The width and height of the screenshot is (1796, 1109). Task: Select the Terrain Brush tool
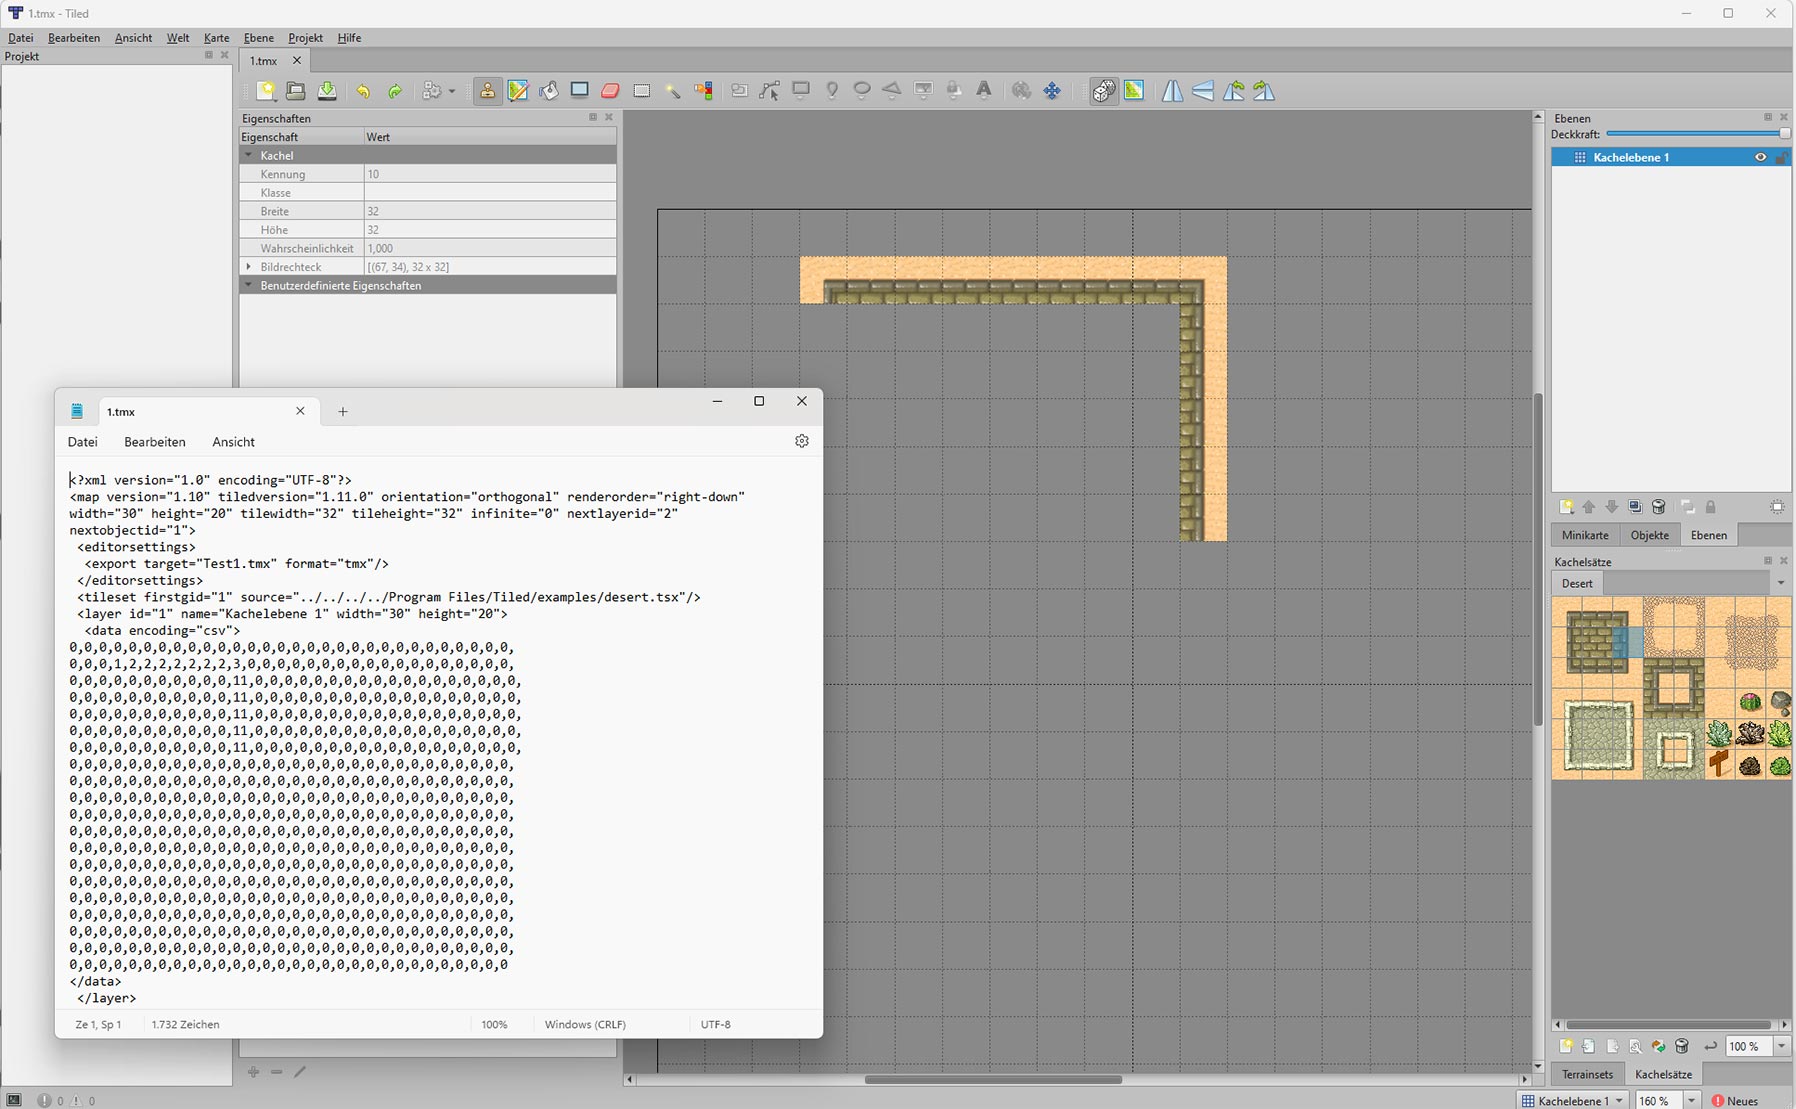(x=518, y=91)
